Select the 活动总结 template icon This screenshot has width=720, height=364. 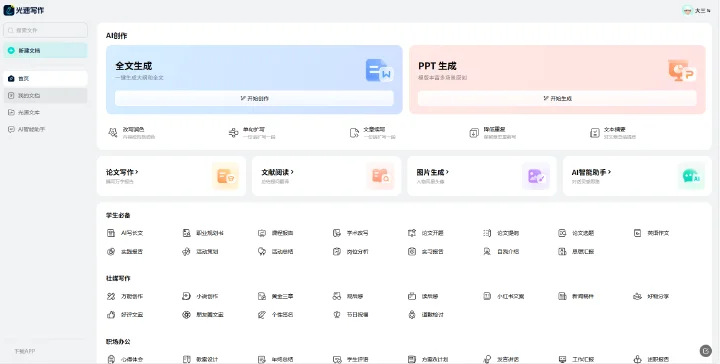click(x=262, y=252)
